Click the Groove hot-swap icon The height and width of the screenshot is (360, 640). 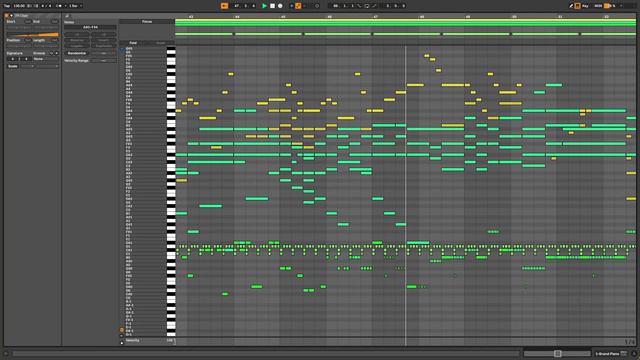coord(51,53)
